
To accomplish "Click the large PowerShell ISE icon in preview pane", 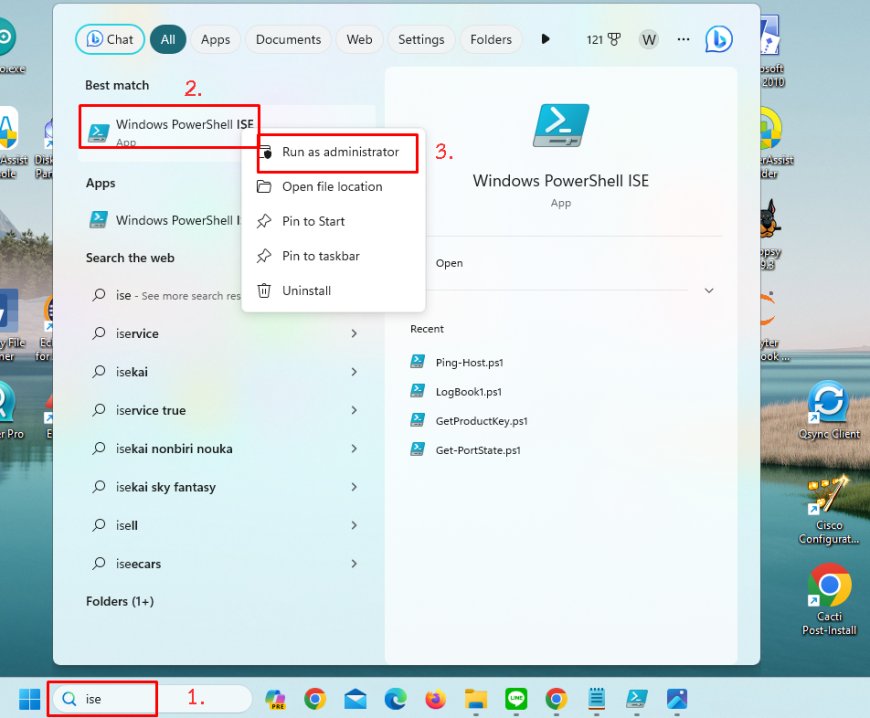I will pos(560,125).
